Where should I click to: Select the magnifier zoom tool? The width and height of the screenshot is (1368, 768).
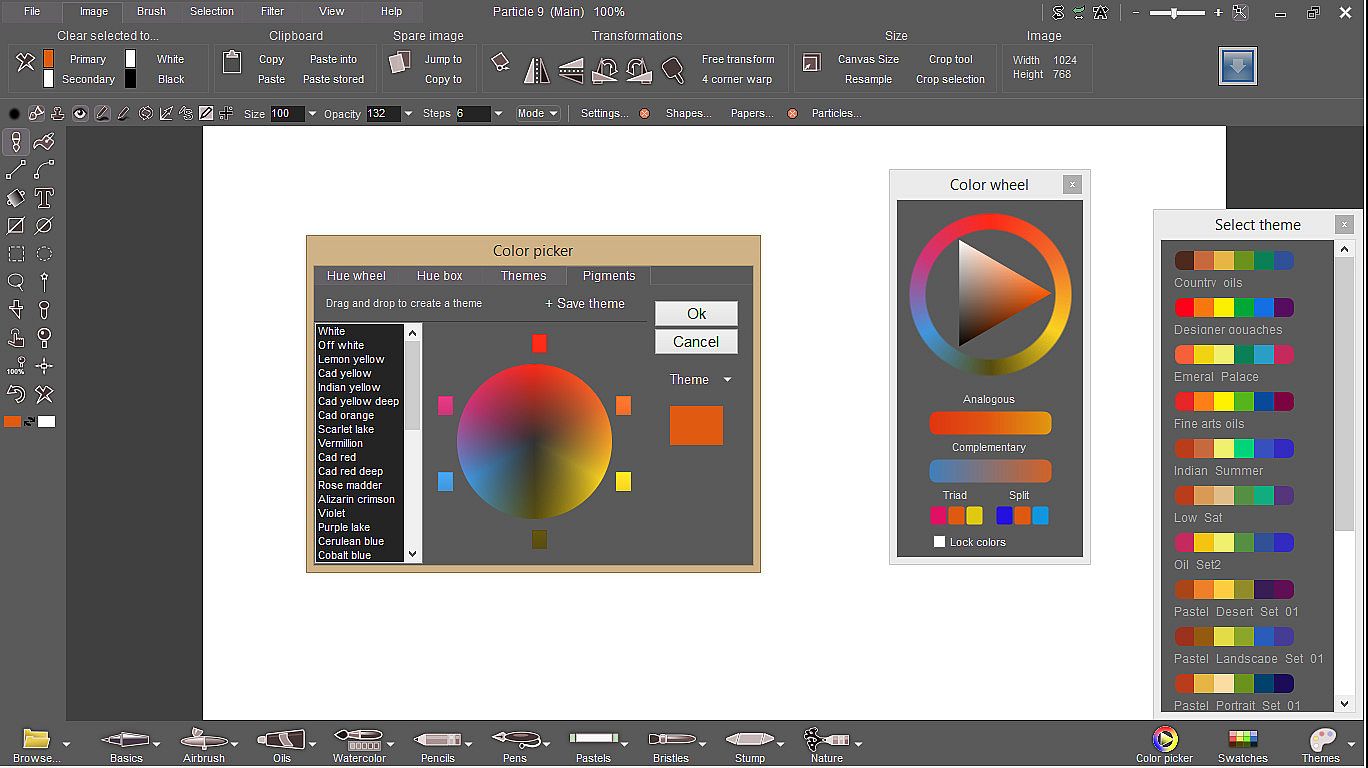(16, 282)
